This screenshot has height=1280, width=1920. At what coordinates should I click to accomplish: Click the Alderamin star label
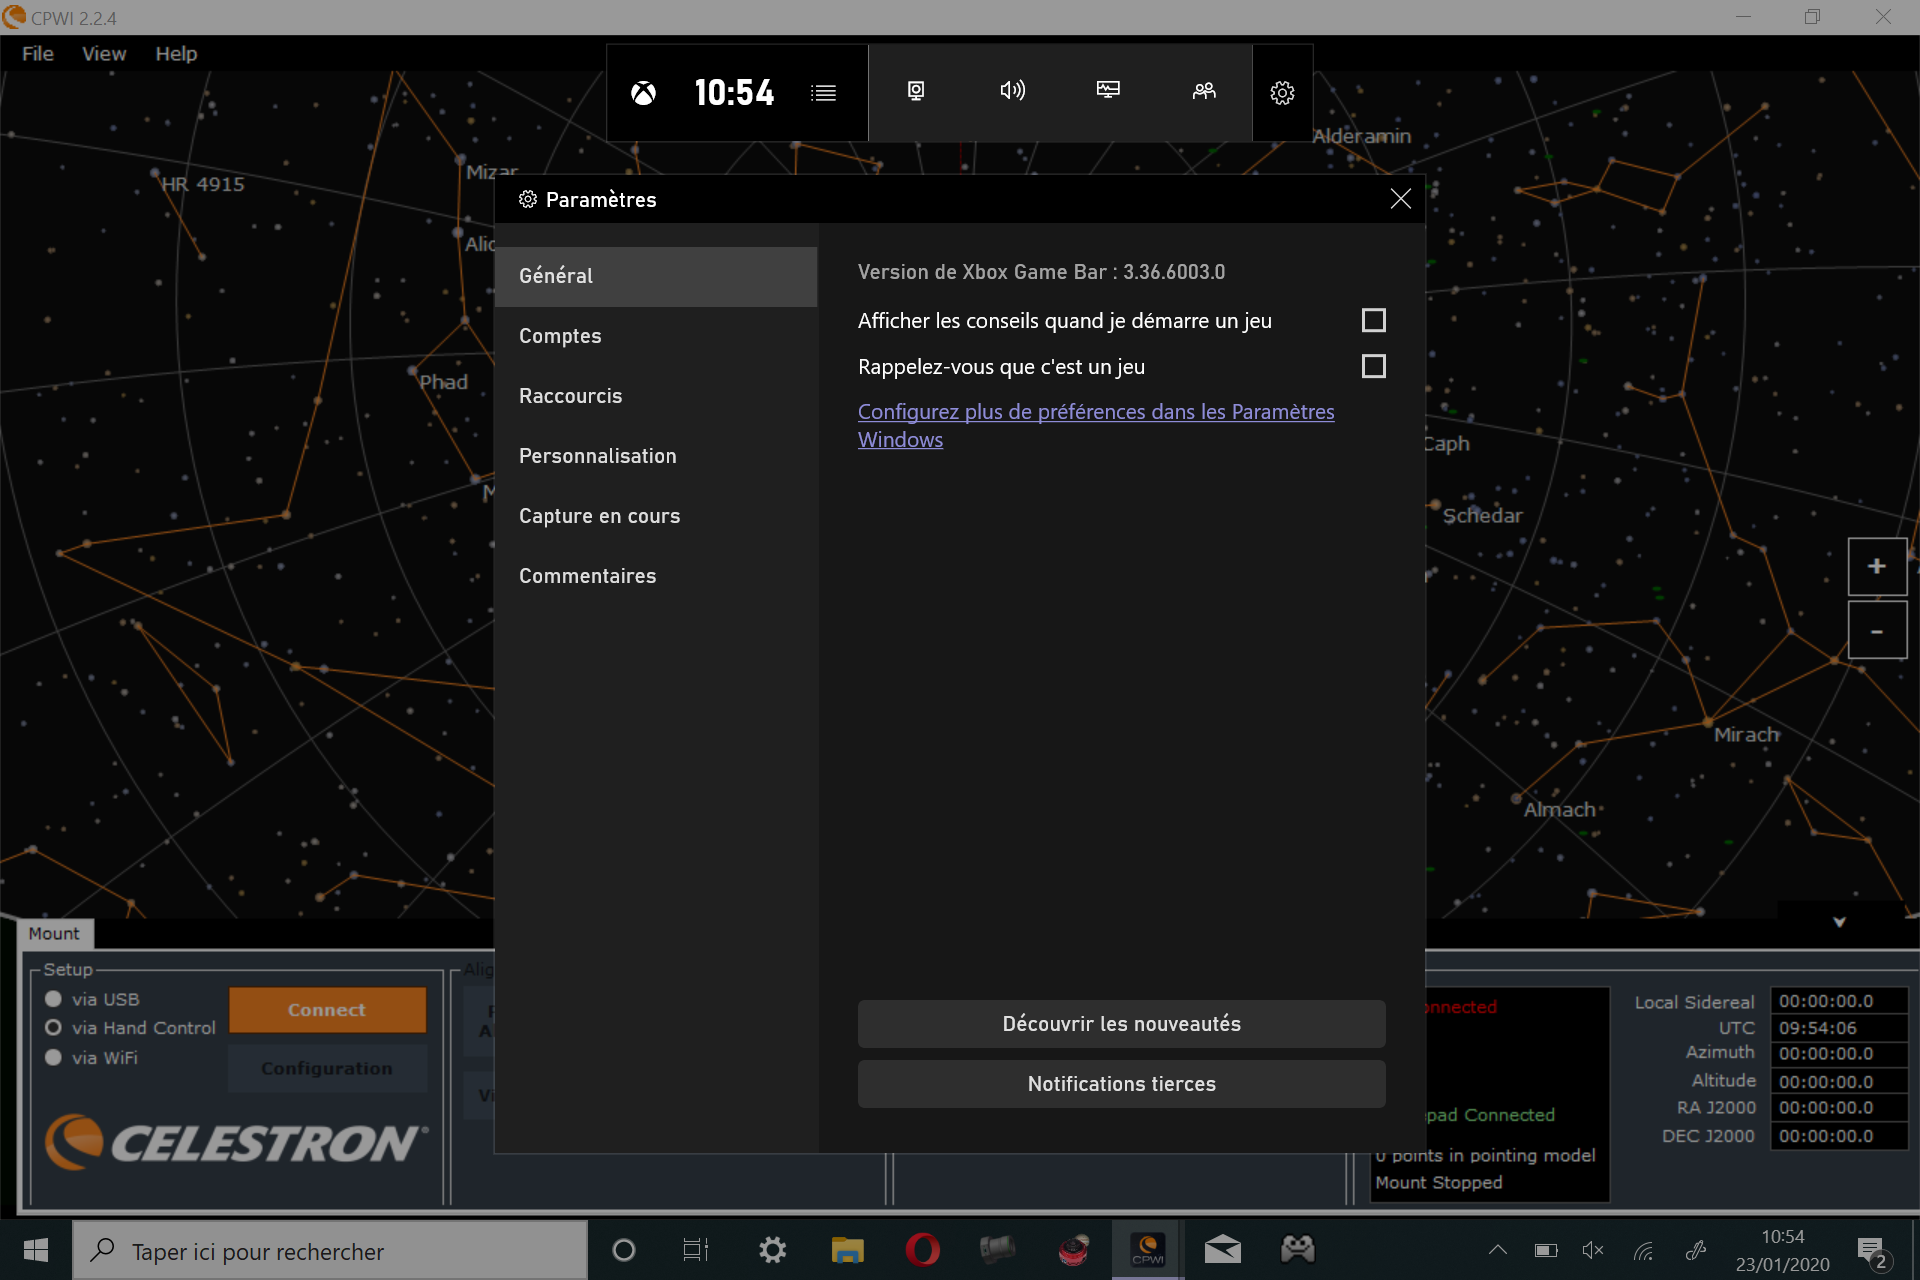(1361, 136)
